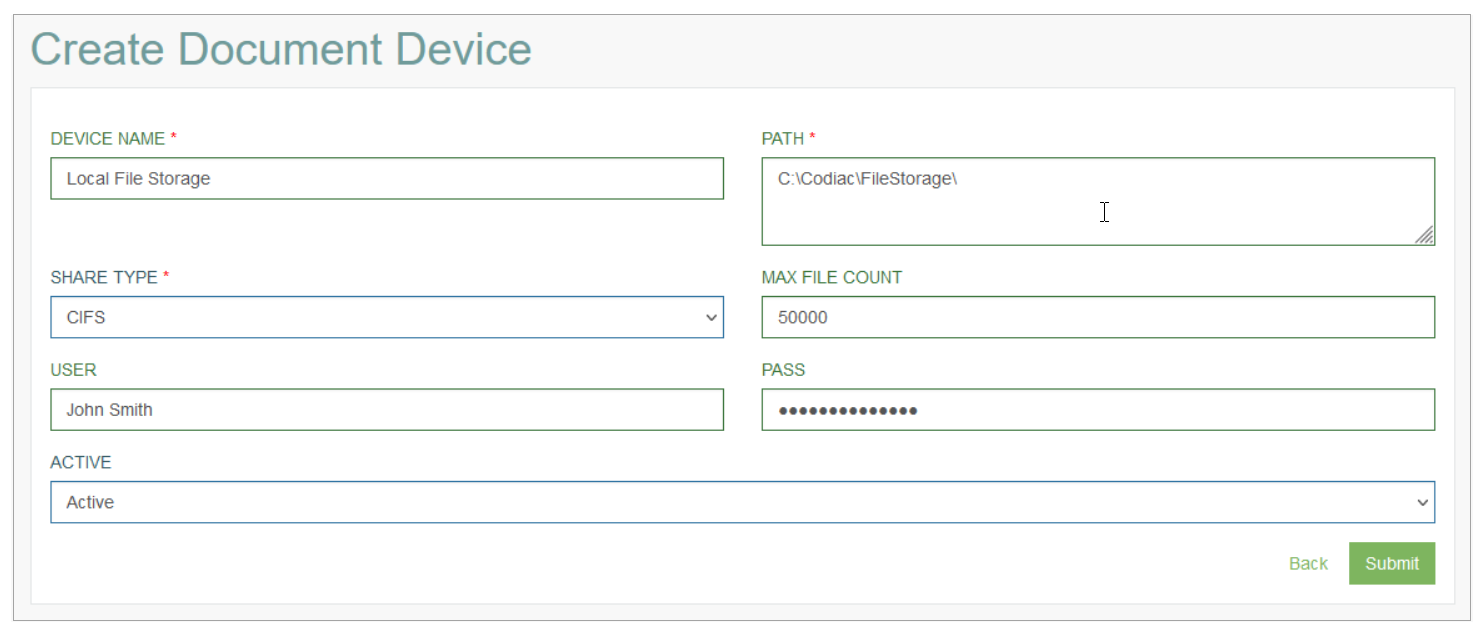The width and height of the screenshot is (1482, 633).
Task: Click the PASS label text
Action: (783, 370)
